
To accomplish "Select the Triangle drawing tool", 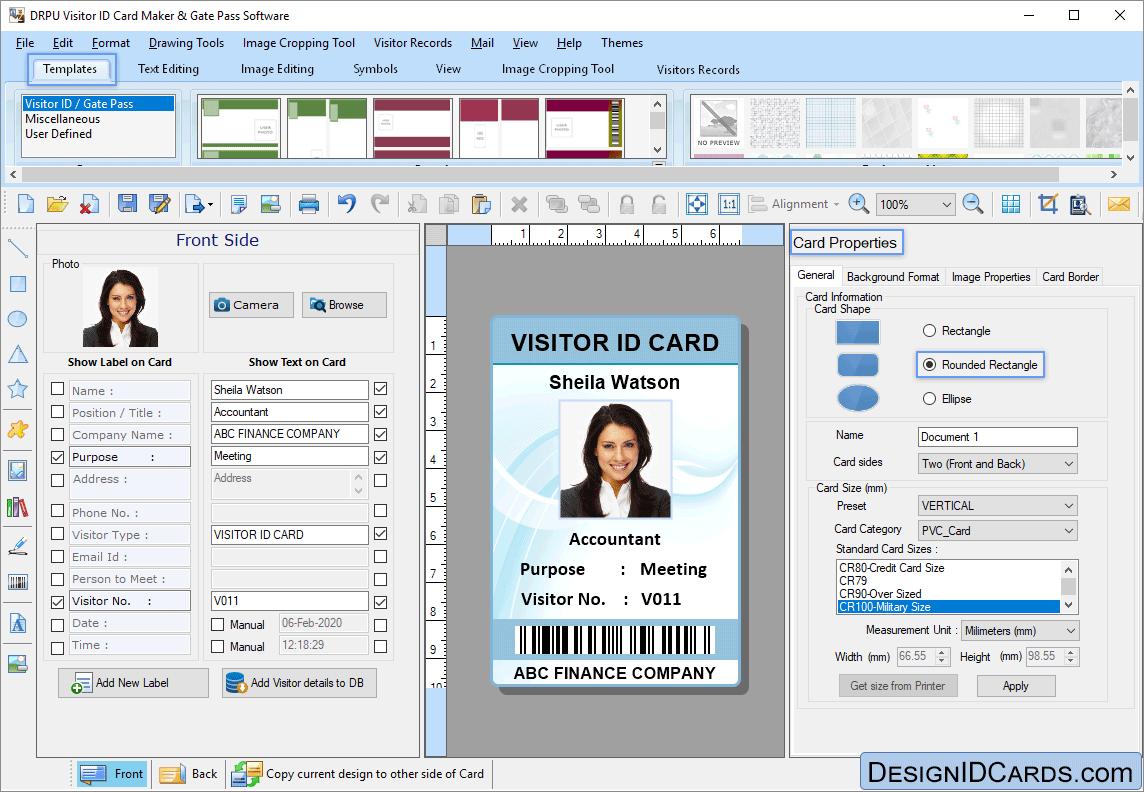I will click(x=18, y=354).
